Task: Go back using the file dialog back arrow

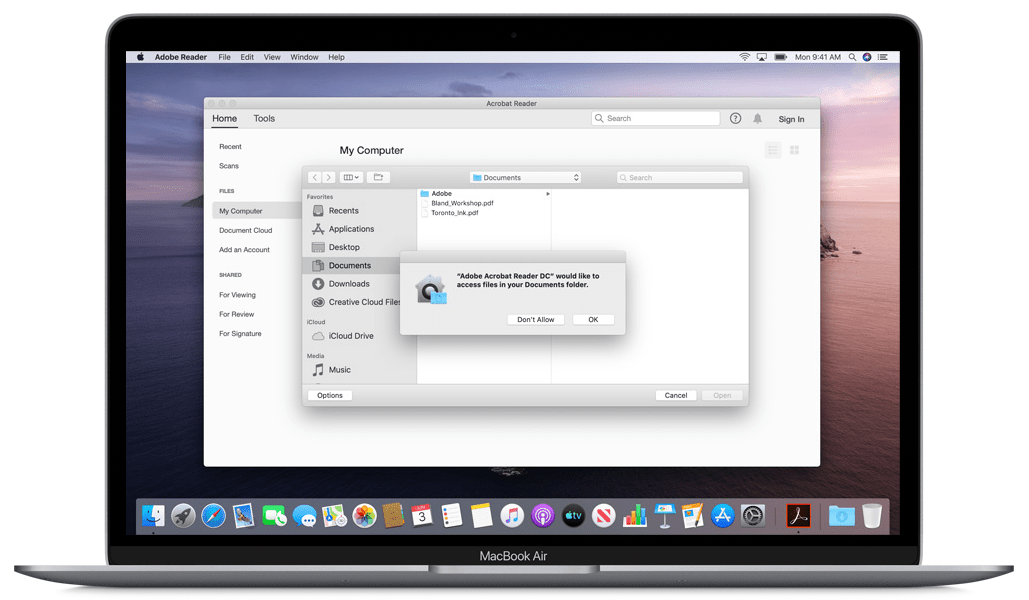Action: click(x=315, y=177)
